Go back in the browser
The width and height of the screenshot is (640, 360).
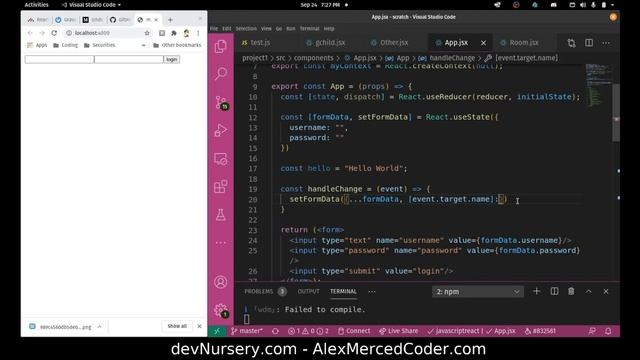30,33
